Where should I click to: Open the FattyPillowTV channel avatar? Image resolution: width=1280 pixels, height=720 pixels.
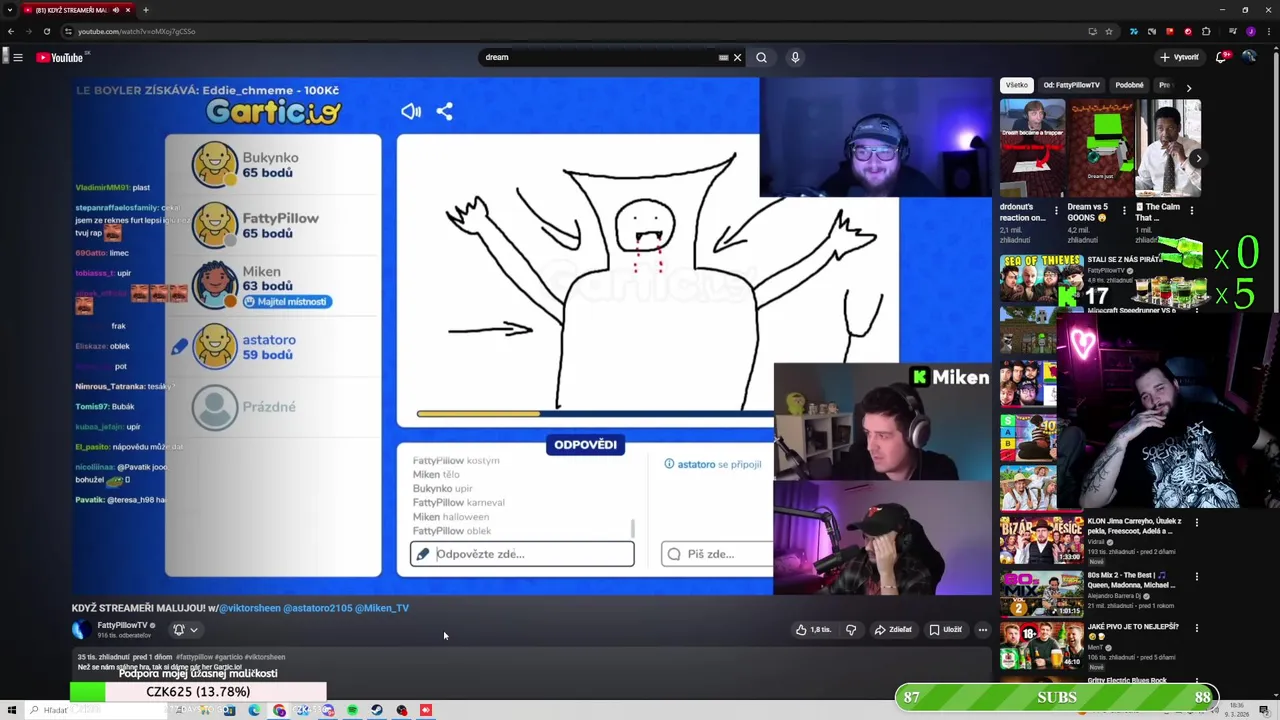81,629
